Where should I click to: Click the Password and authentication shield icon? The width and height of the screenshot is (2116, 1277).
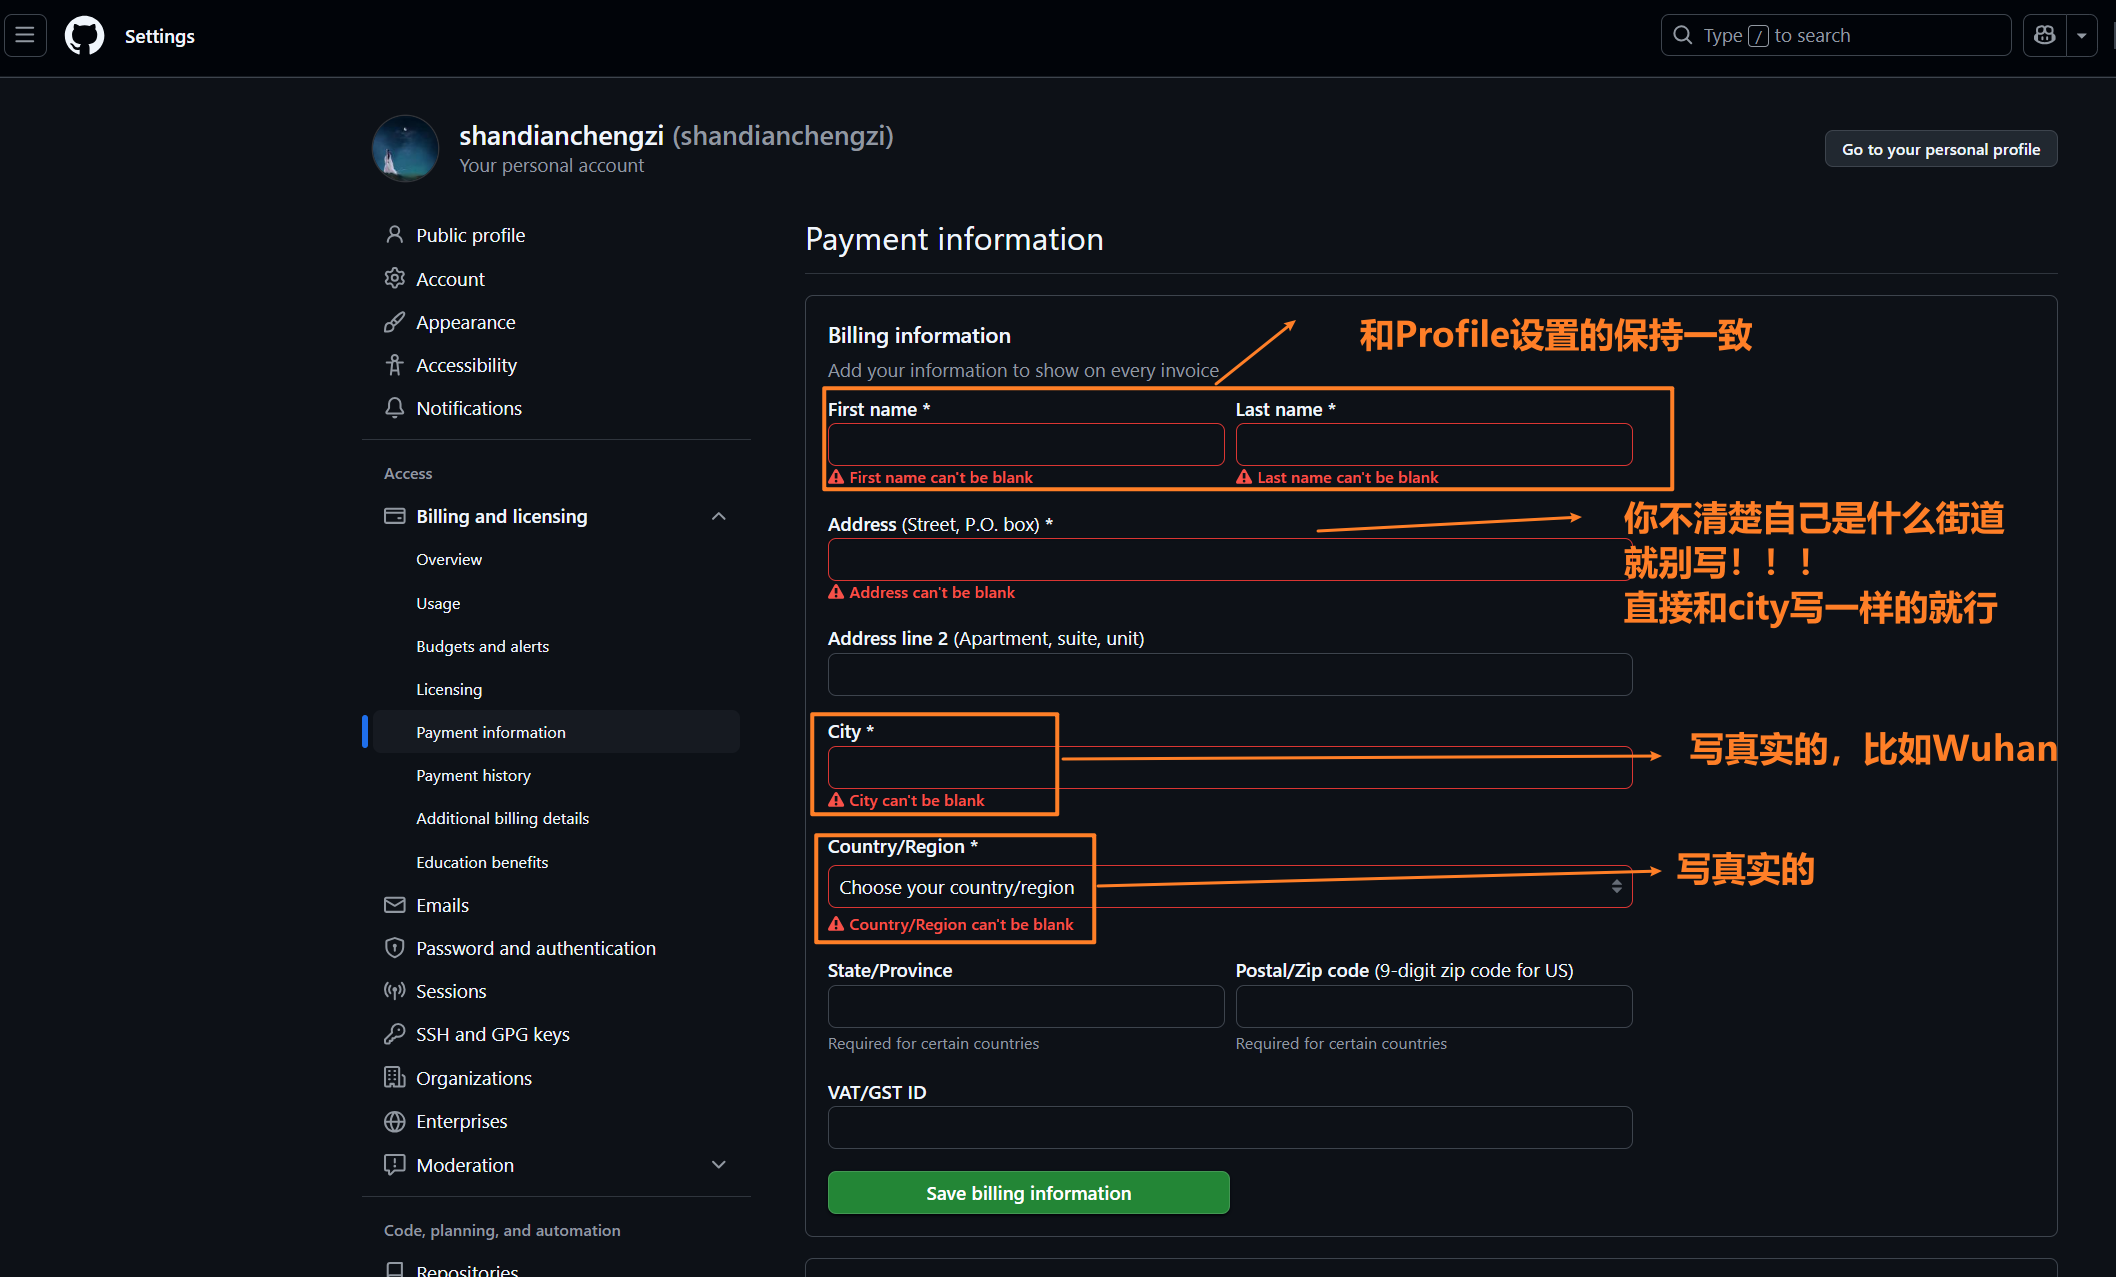[x=395, y=948]
